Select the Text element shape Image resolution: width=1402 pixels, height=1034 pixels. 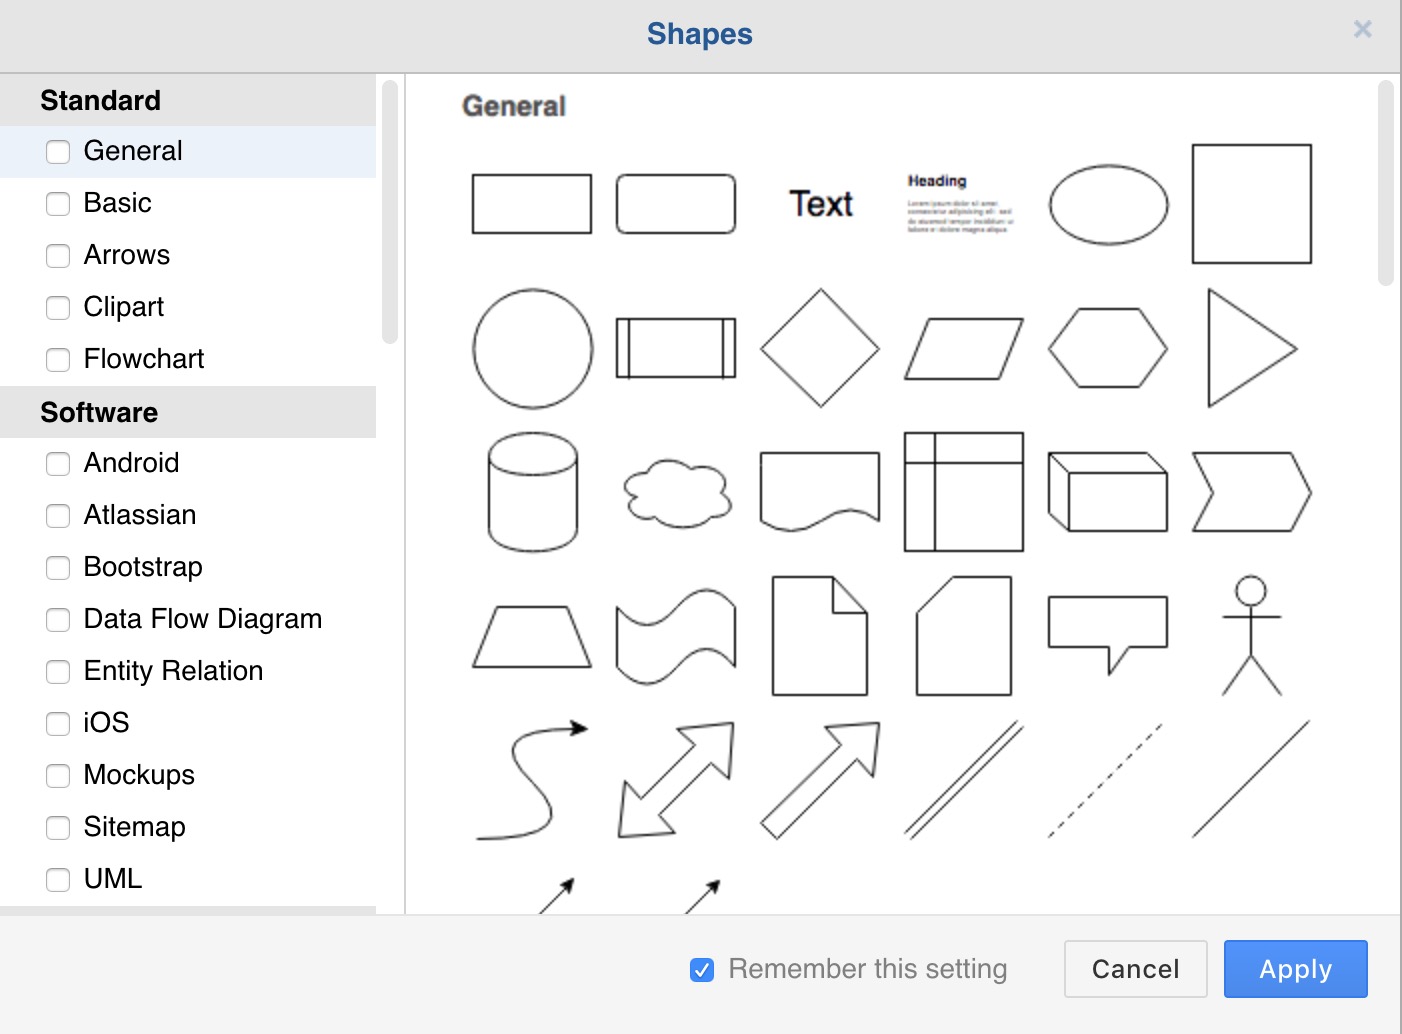pyautogui.click(x=820, y=204)
